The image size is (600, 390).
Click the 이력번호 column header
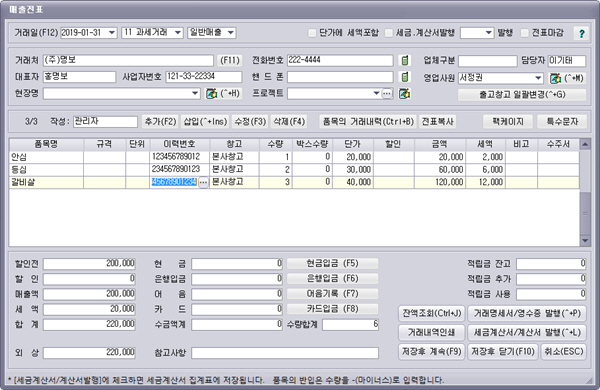[179, 144]
